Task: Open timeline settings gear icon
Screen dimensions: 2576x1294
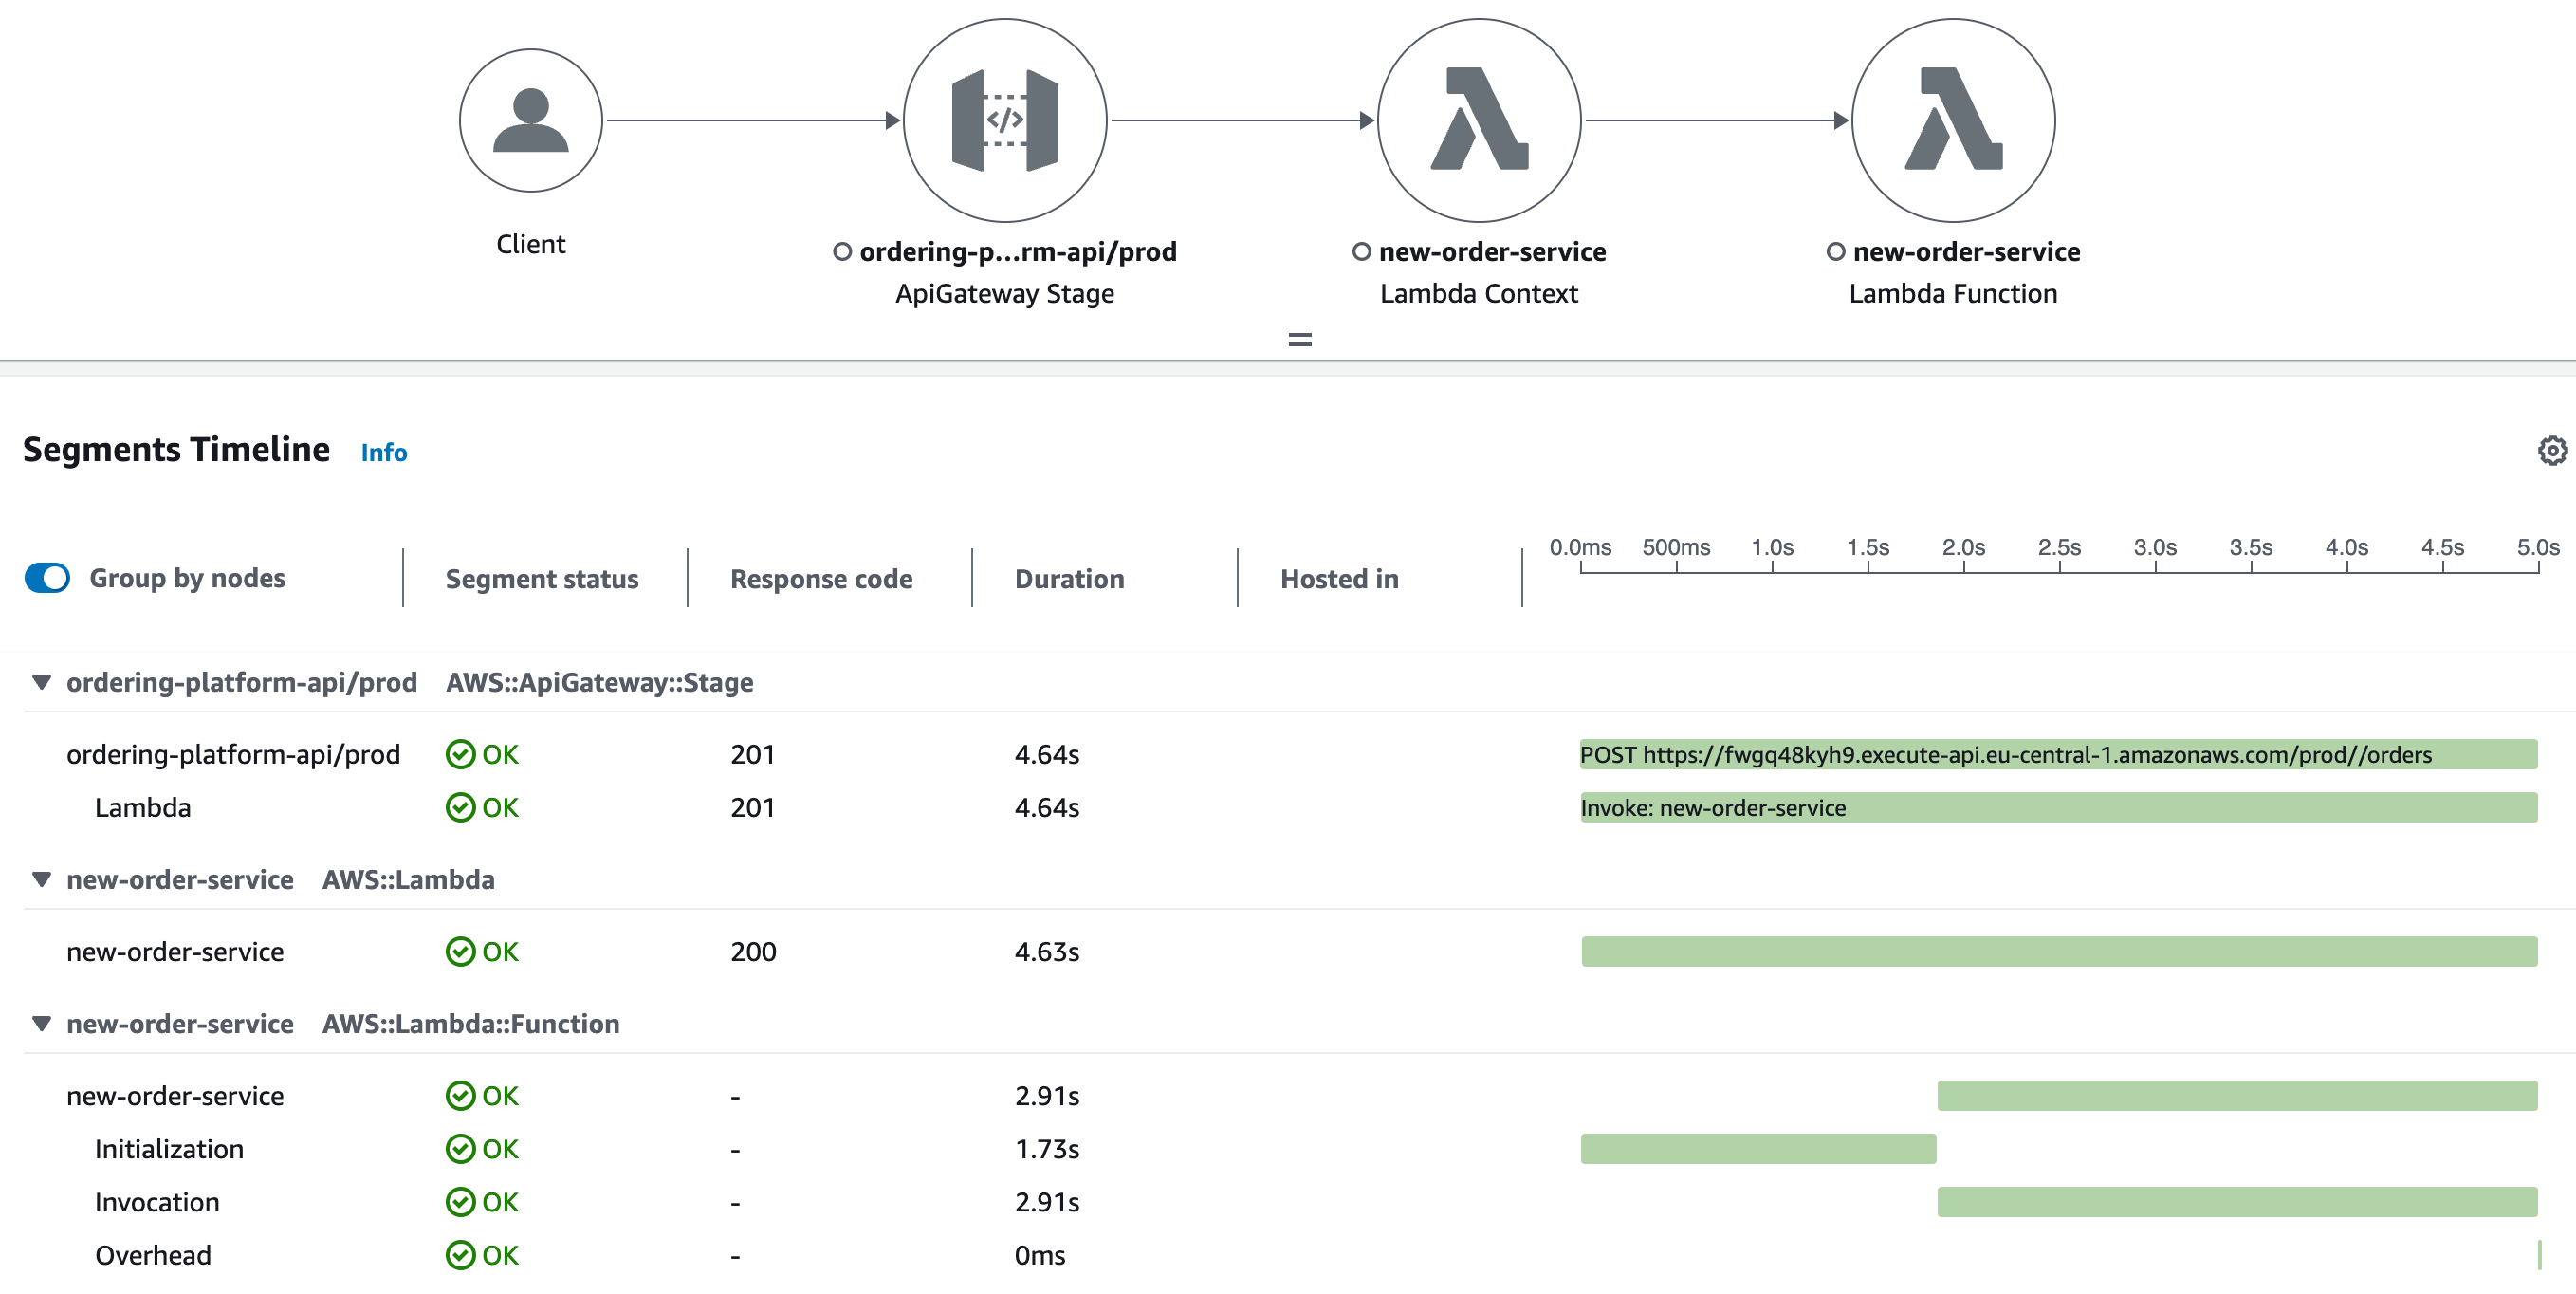Action: pyautogui.click(x=2551, y=451)
